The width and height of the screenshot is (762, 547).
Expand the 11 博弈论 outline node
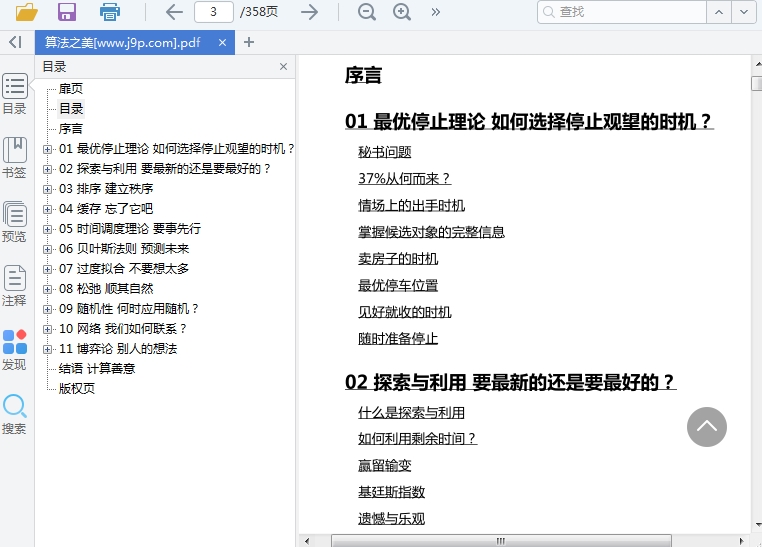48,349
